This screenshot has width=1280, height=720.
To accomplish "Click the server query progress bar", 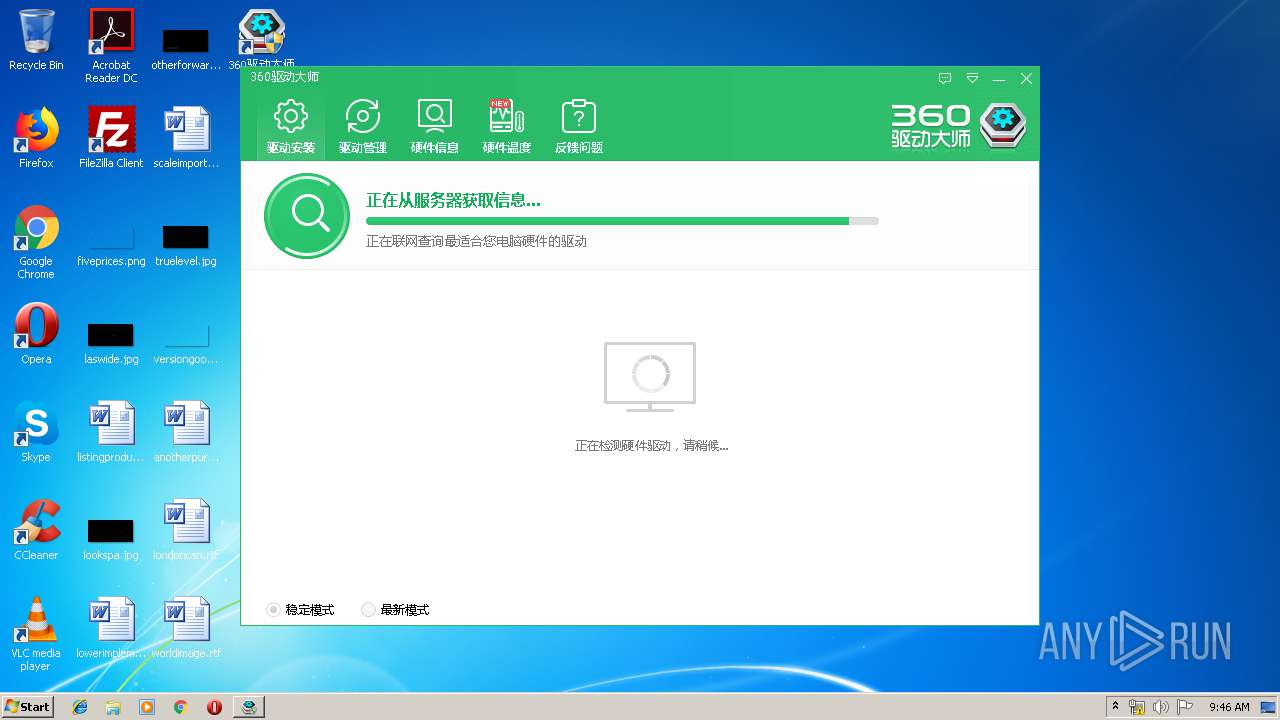I will pos(622,221).
